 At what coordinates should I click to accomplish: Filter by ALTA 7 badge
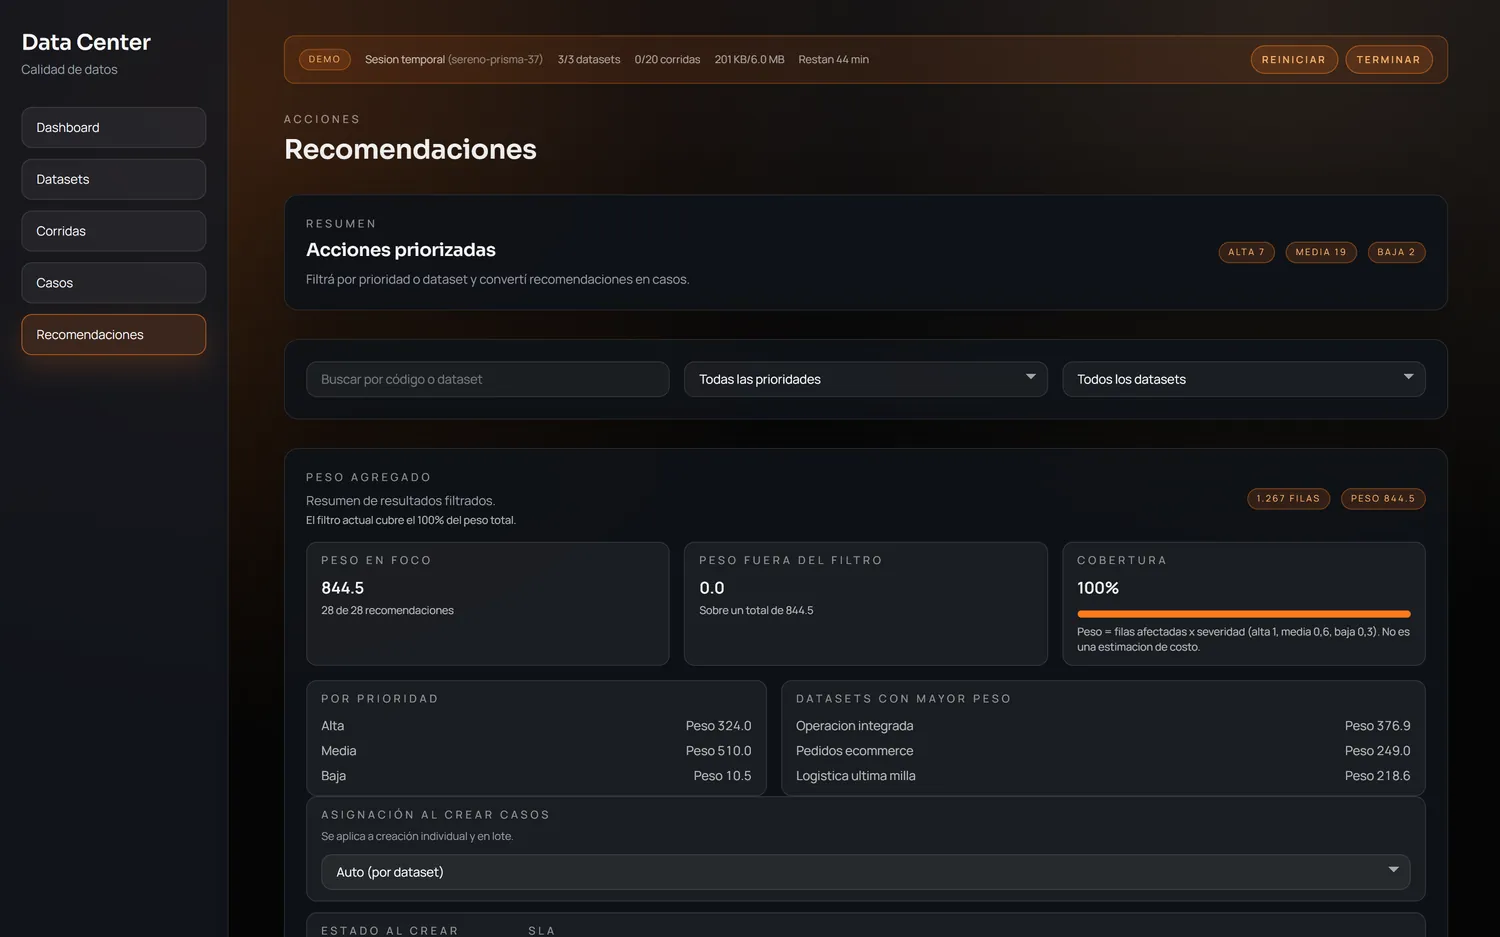tap(1246, 252)
